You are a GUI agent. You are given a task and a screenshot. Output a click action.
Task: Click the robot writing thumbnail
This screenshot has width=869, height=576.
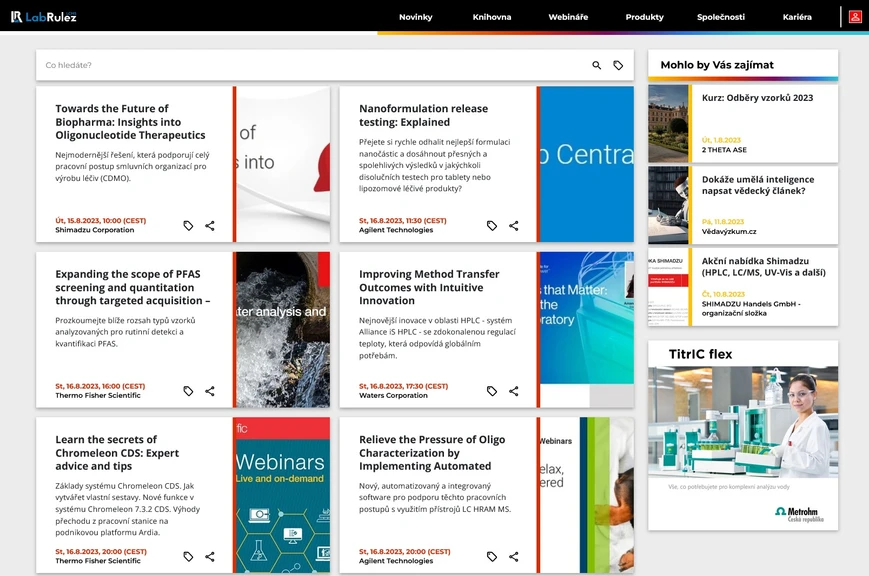click(x=668, y=205)
